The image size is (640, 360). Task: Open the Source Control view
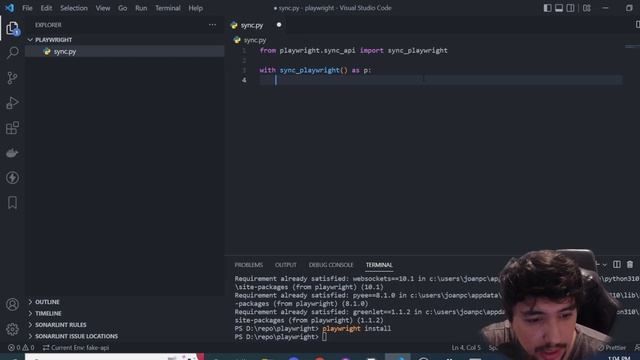[12, 78]
